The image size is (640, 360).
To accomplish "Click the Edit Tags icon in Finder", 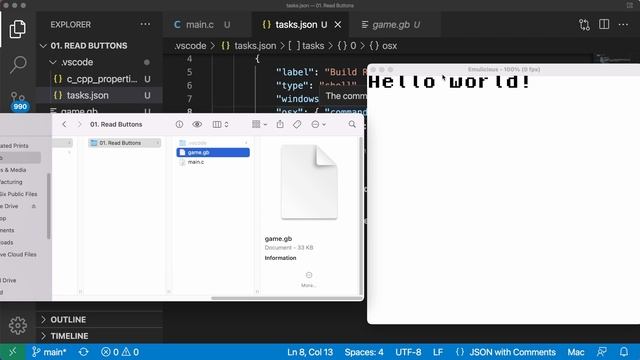I will pos(297,124).
